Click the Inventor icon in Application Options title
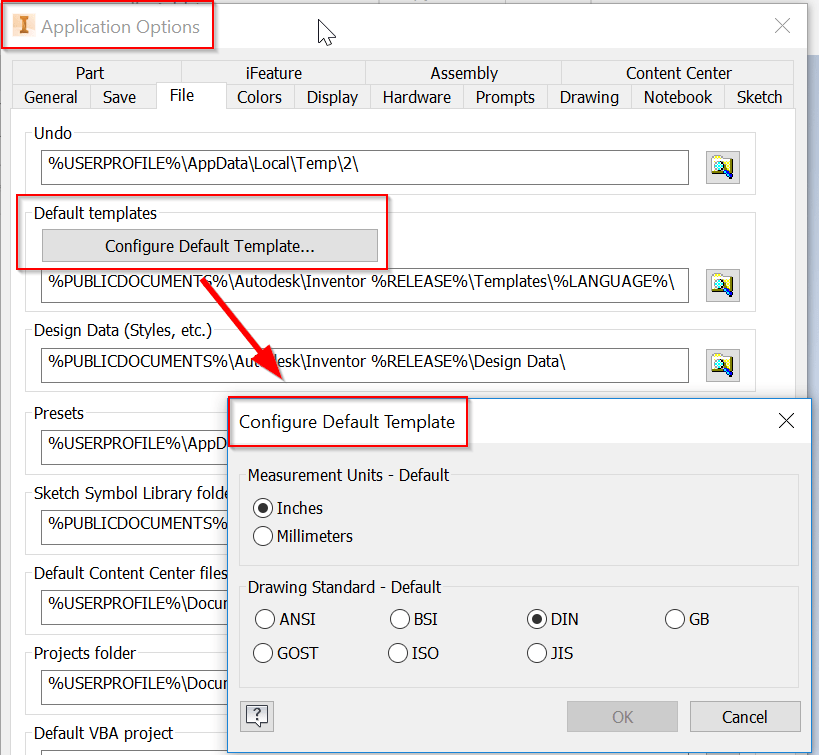The image size is (819, 755). pos(24,25)
